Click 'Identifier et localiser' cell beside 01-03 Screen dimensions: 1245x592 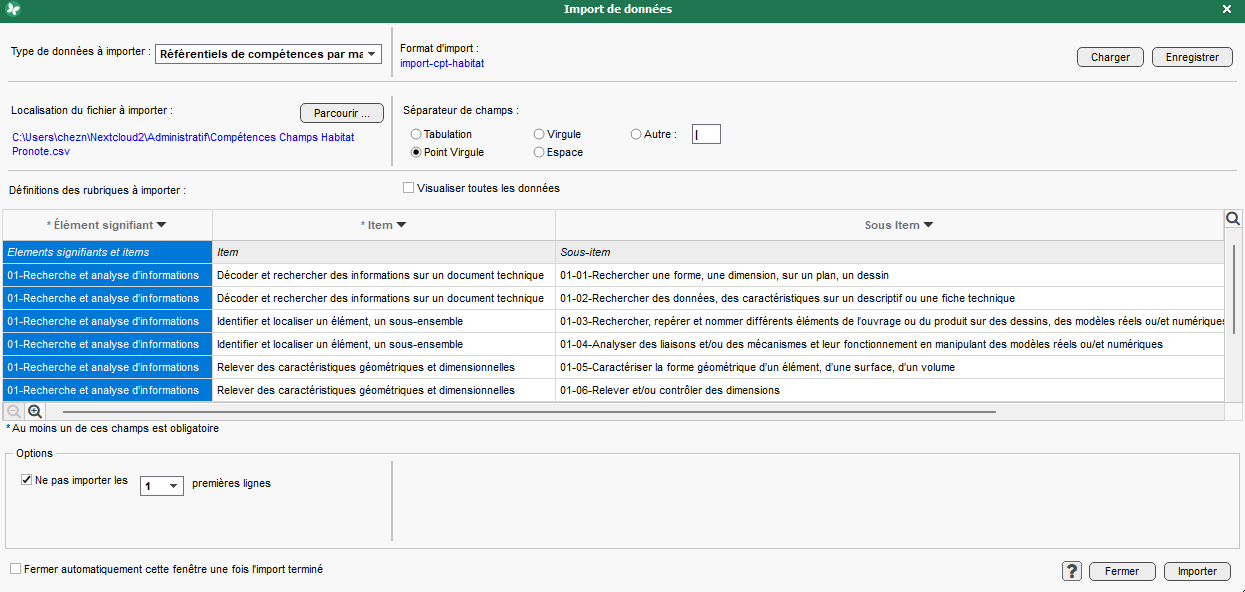coord(384,321)
